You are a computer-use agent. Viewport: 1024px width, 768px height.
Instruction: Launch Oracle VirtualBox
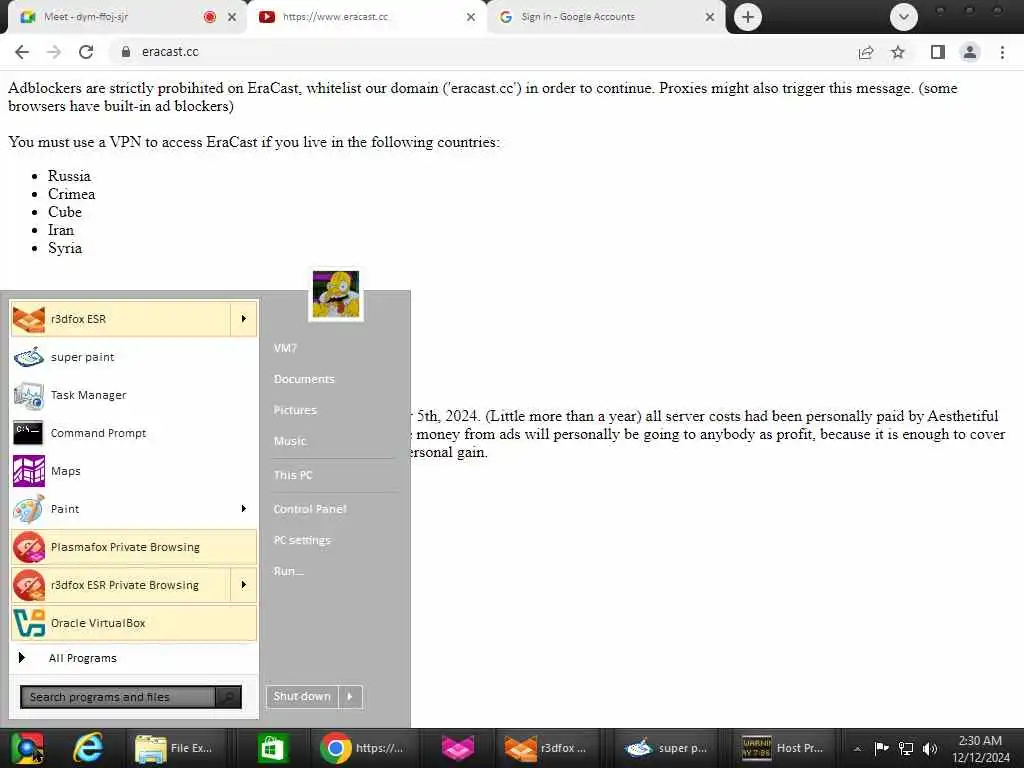coord(134,623)
